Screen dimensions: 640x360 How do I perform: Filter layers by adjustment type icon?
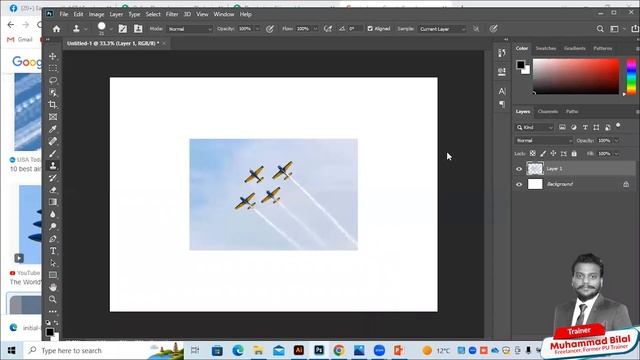click(573, 127)
